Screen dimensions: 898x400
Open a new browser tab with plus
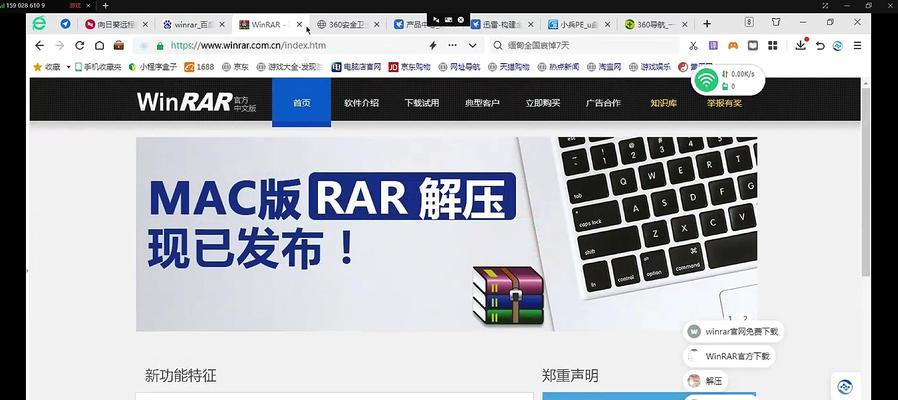pos(707,24)
